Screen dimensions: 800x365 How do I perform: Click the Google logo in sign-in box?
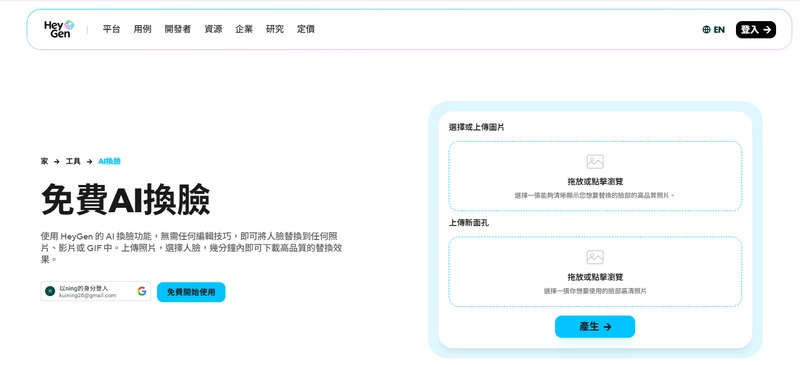(142, 291)
